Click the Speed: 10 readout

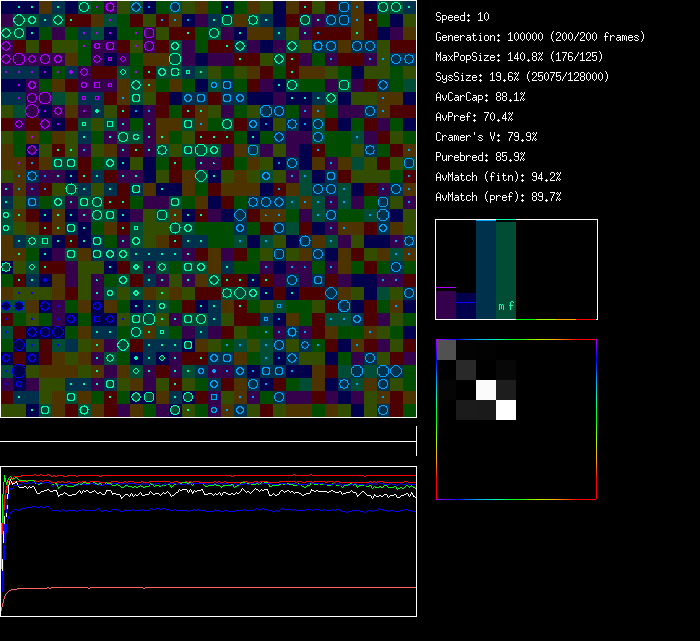462,17
